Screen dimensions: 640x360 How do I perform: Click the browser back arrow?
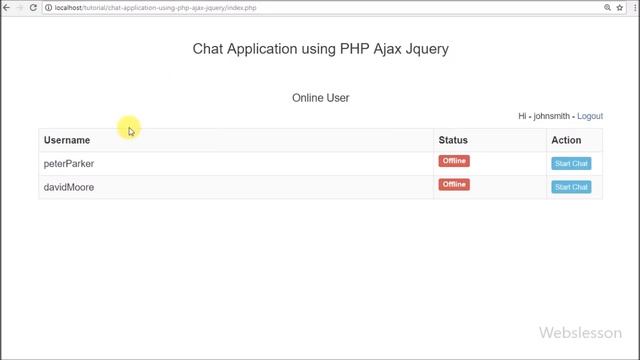pos(7,7)
